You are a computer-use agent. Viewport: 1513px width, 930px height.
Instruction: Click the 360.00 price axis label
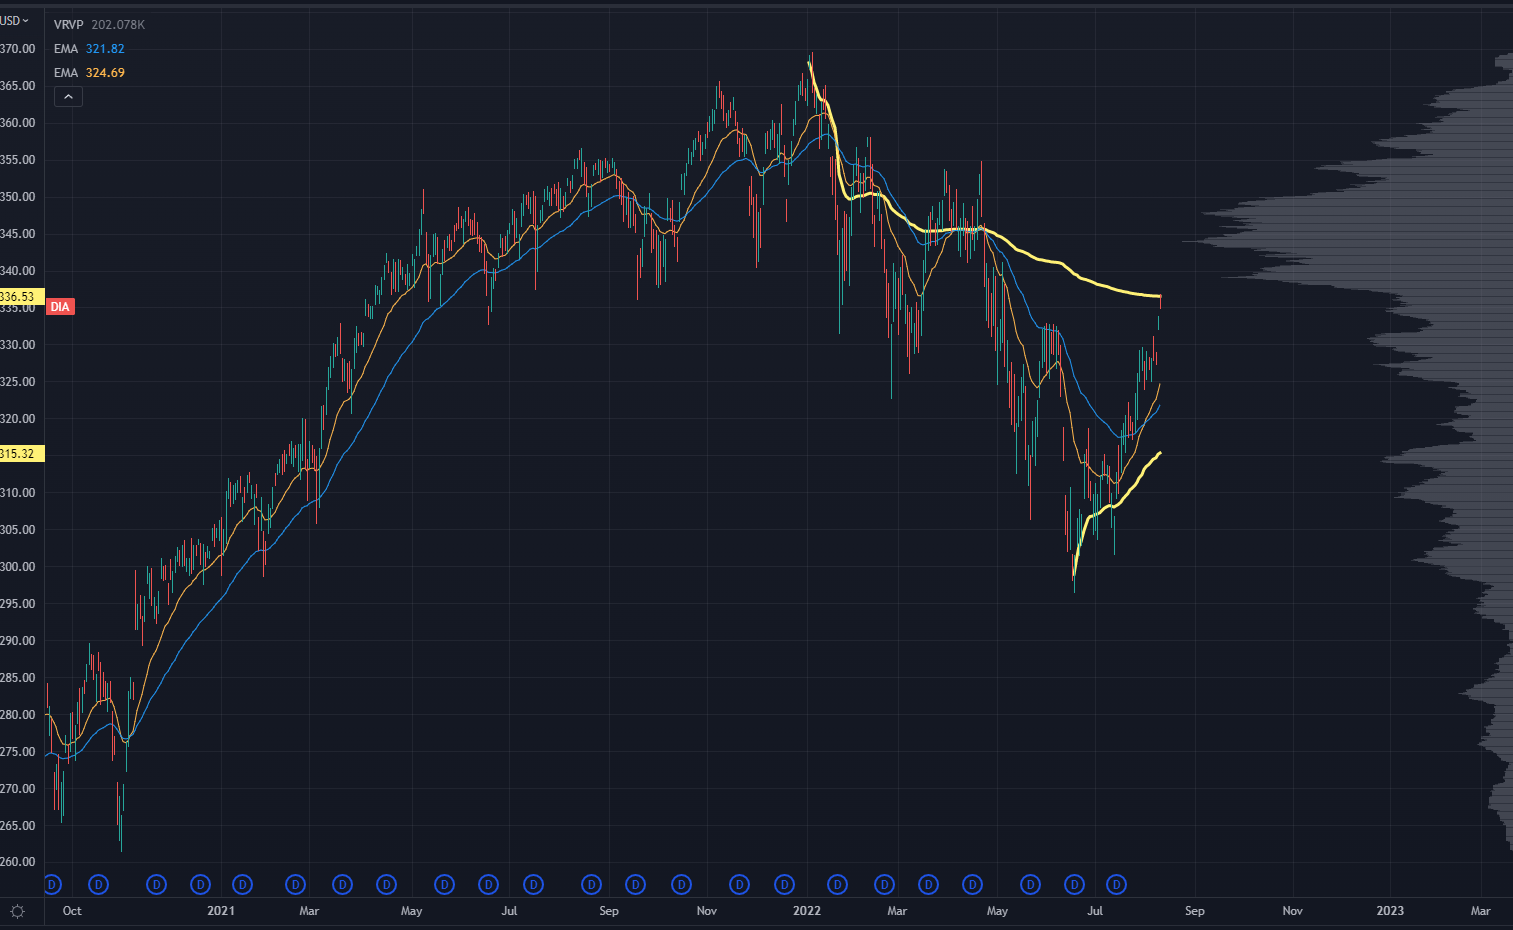(18, 123)
